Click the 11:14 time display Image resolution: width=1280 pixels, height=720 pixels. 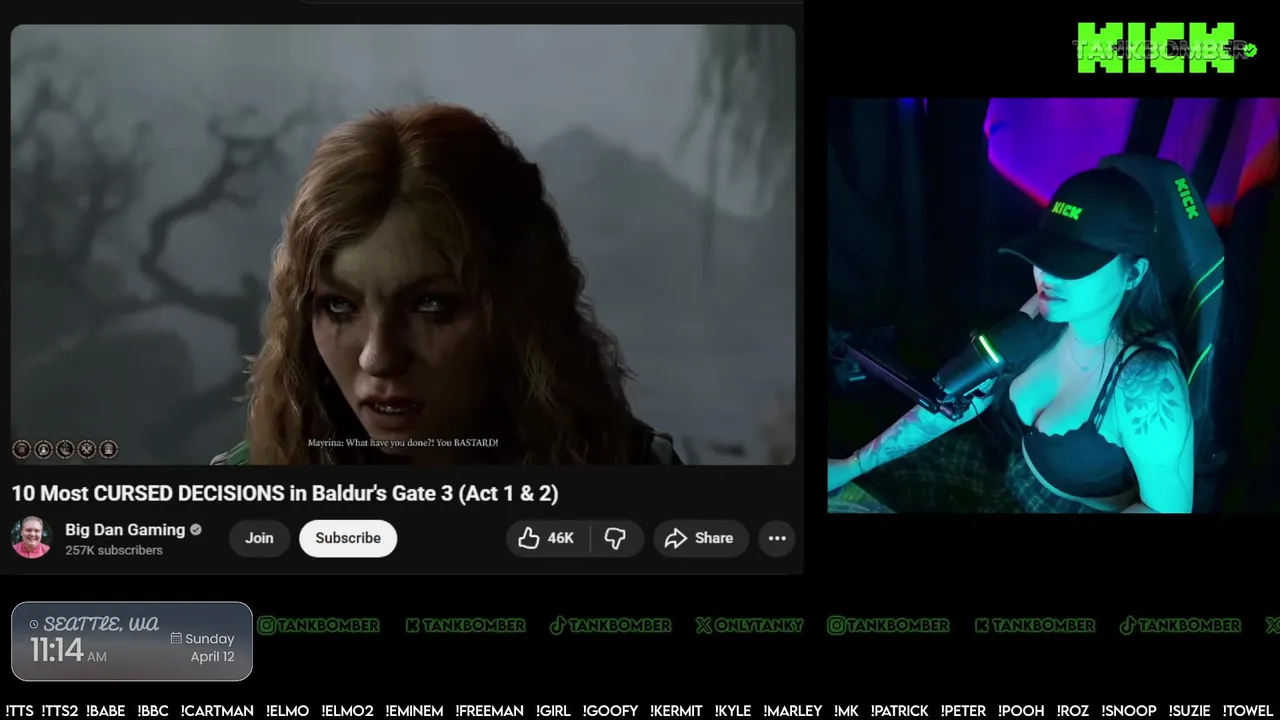coord(56,650)
